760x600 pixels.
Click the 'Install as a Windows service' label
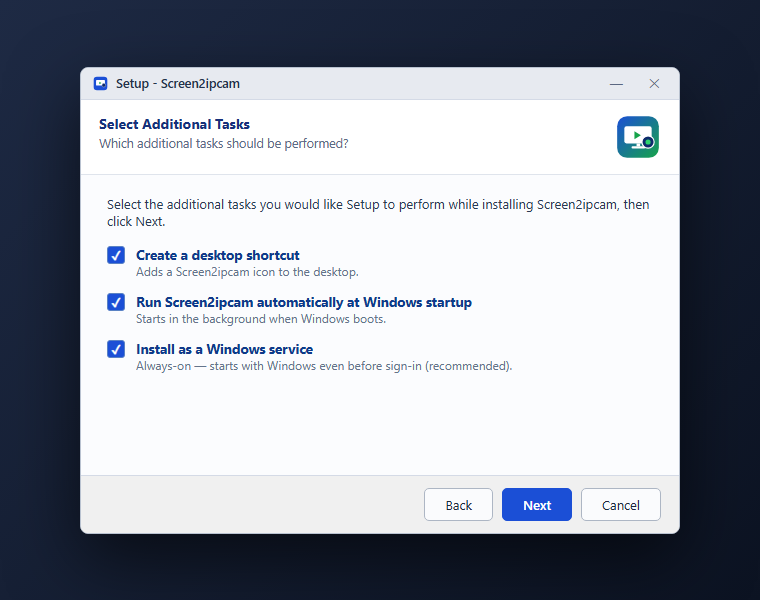coord(224,349)
